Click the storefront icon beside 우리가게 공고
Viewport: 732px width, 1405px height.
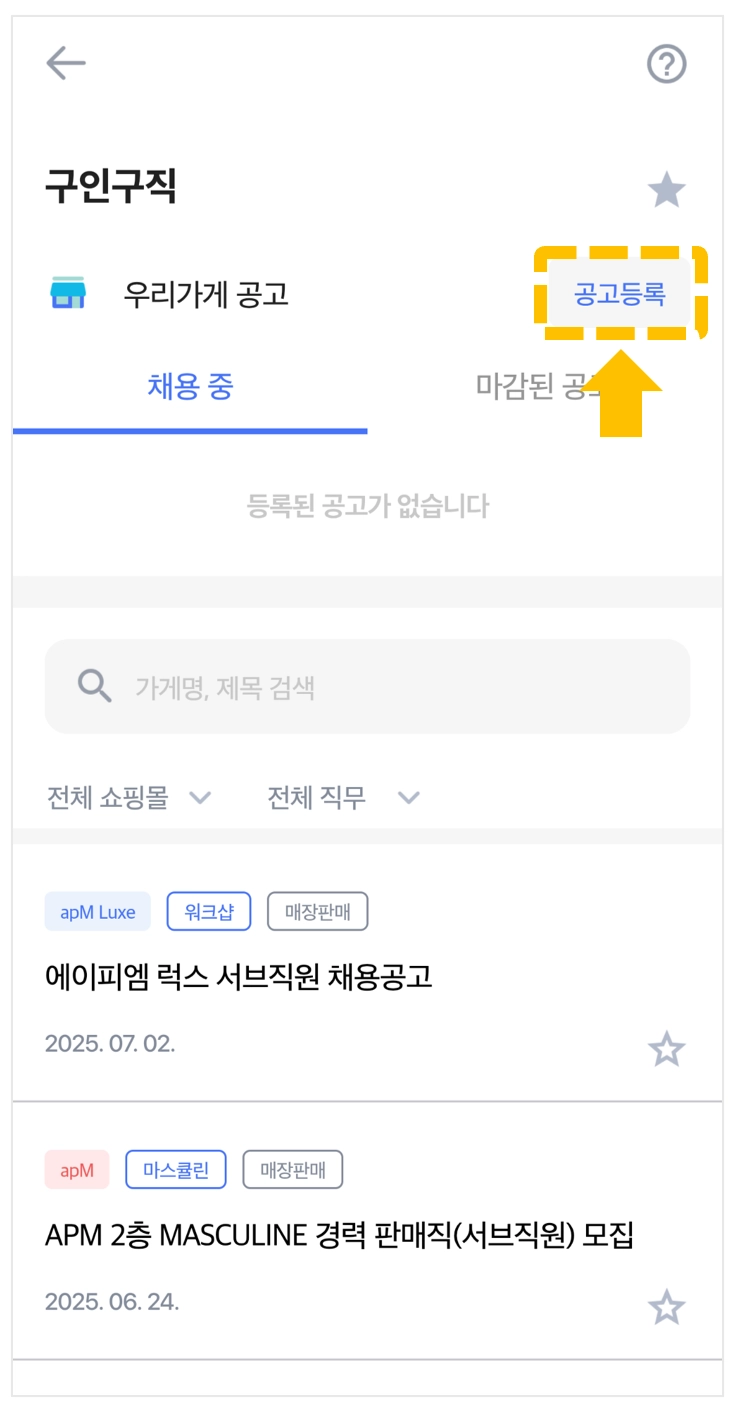(68, 294)
